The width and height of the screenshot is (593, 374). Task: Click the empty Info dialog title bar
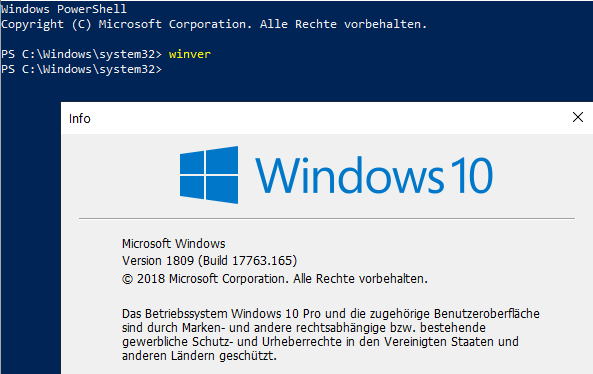[329, 118]
